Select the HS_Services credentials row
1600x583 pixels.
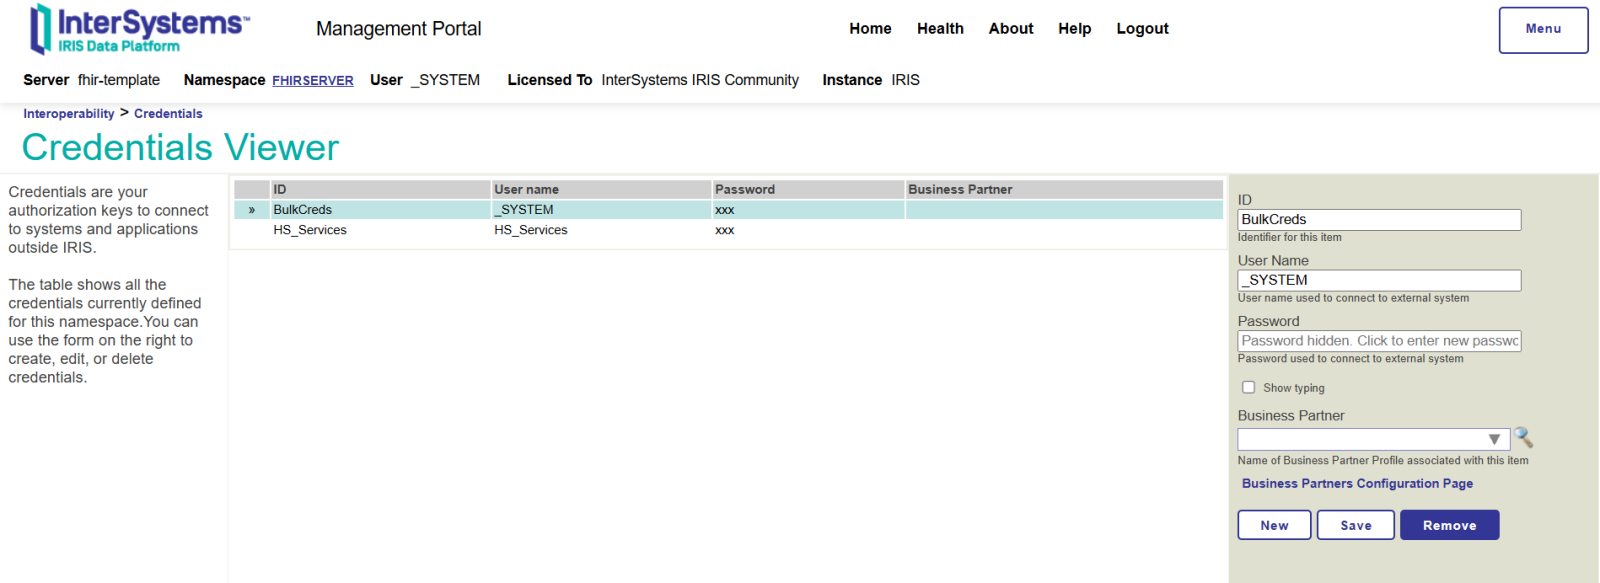(x=728, y=230)
